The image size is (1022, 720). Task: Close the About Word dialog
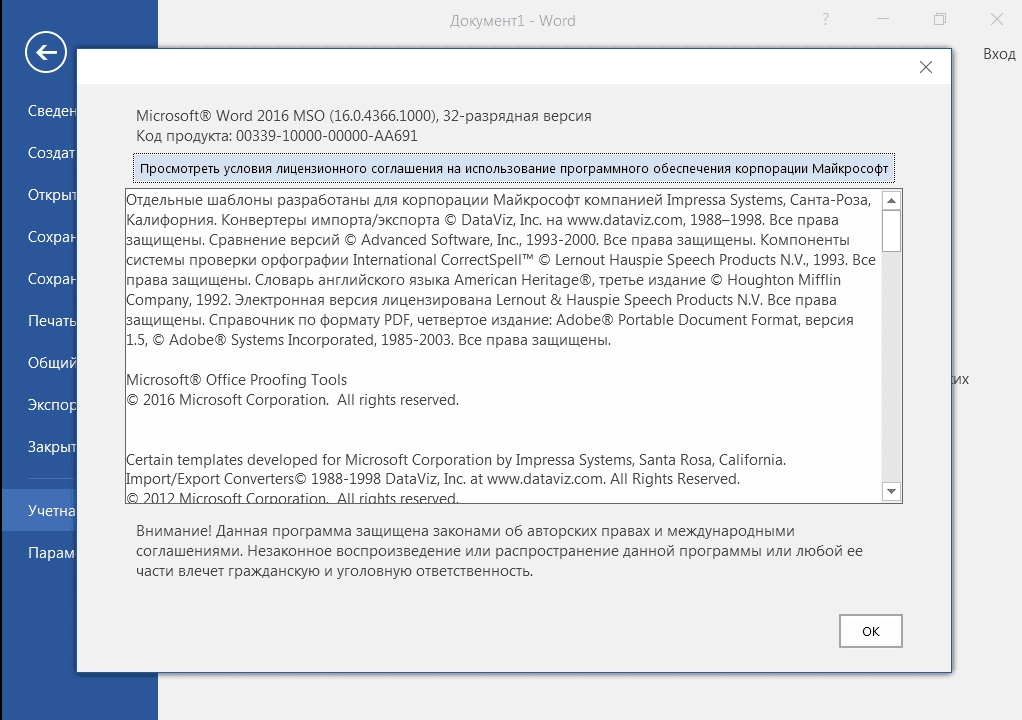(926, 67)
